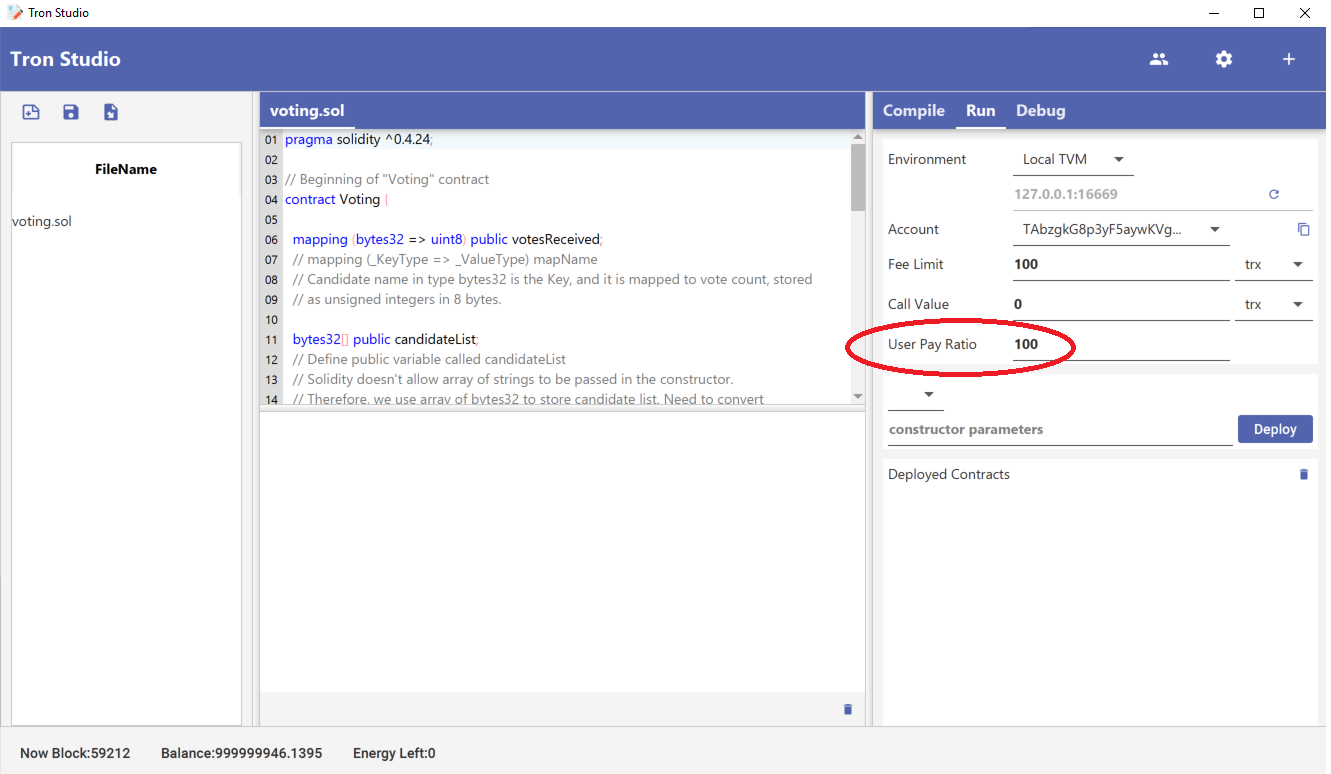Refresh the 127.0.0.1:16669 node connection

[x=1274, y=194]
